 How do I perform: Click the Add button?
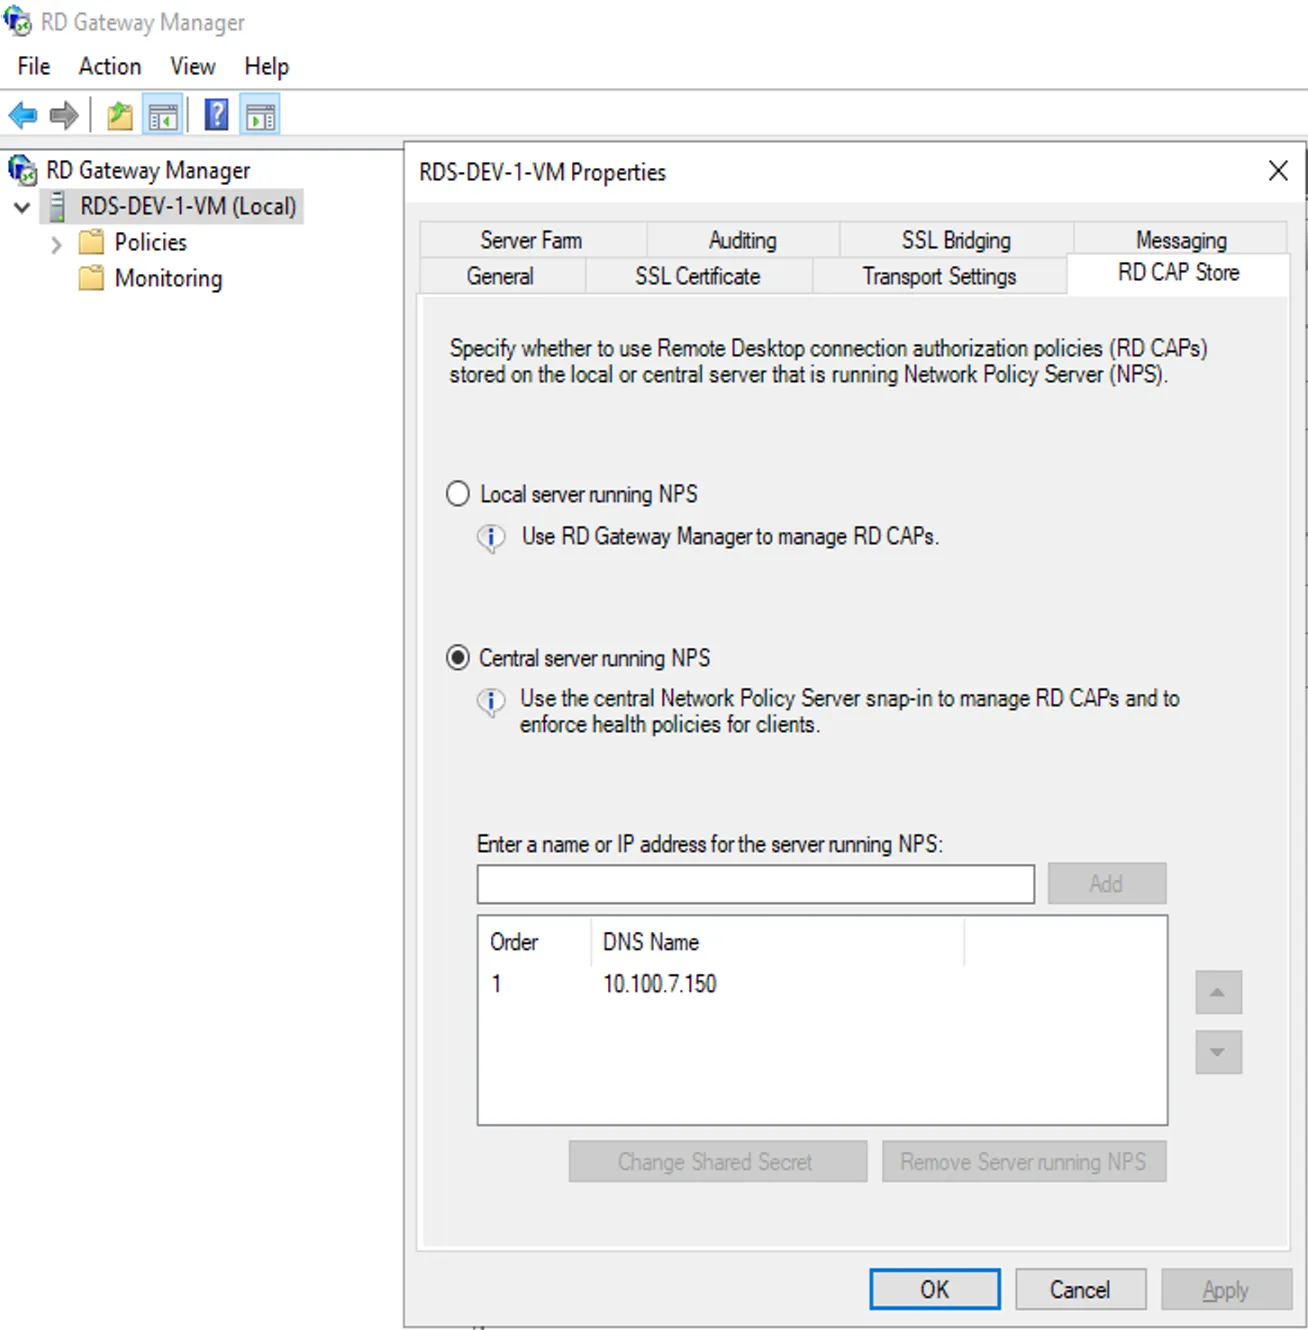tap(1106, 883)
